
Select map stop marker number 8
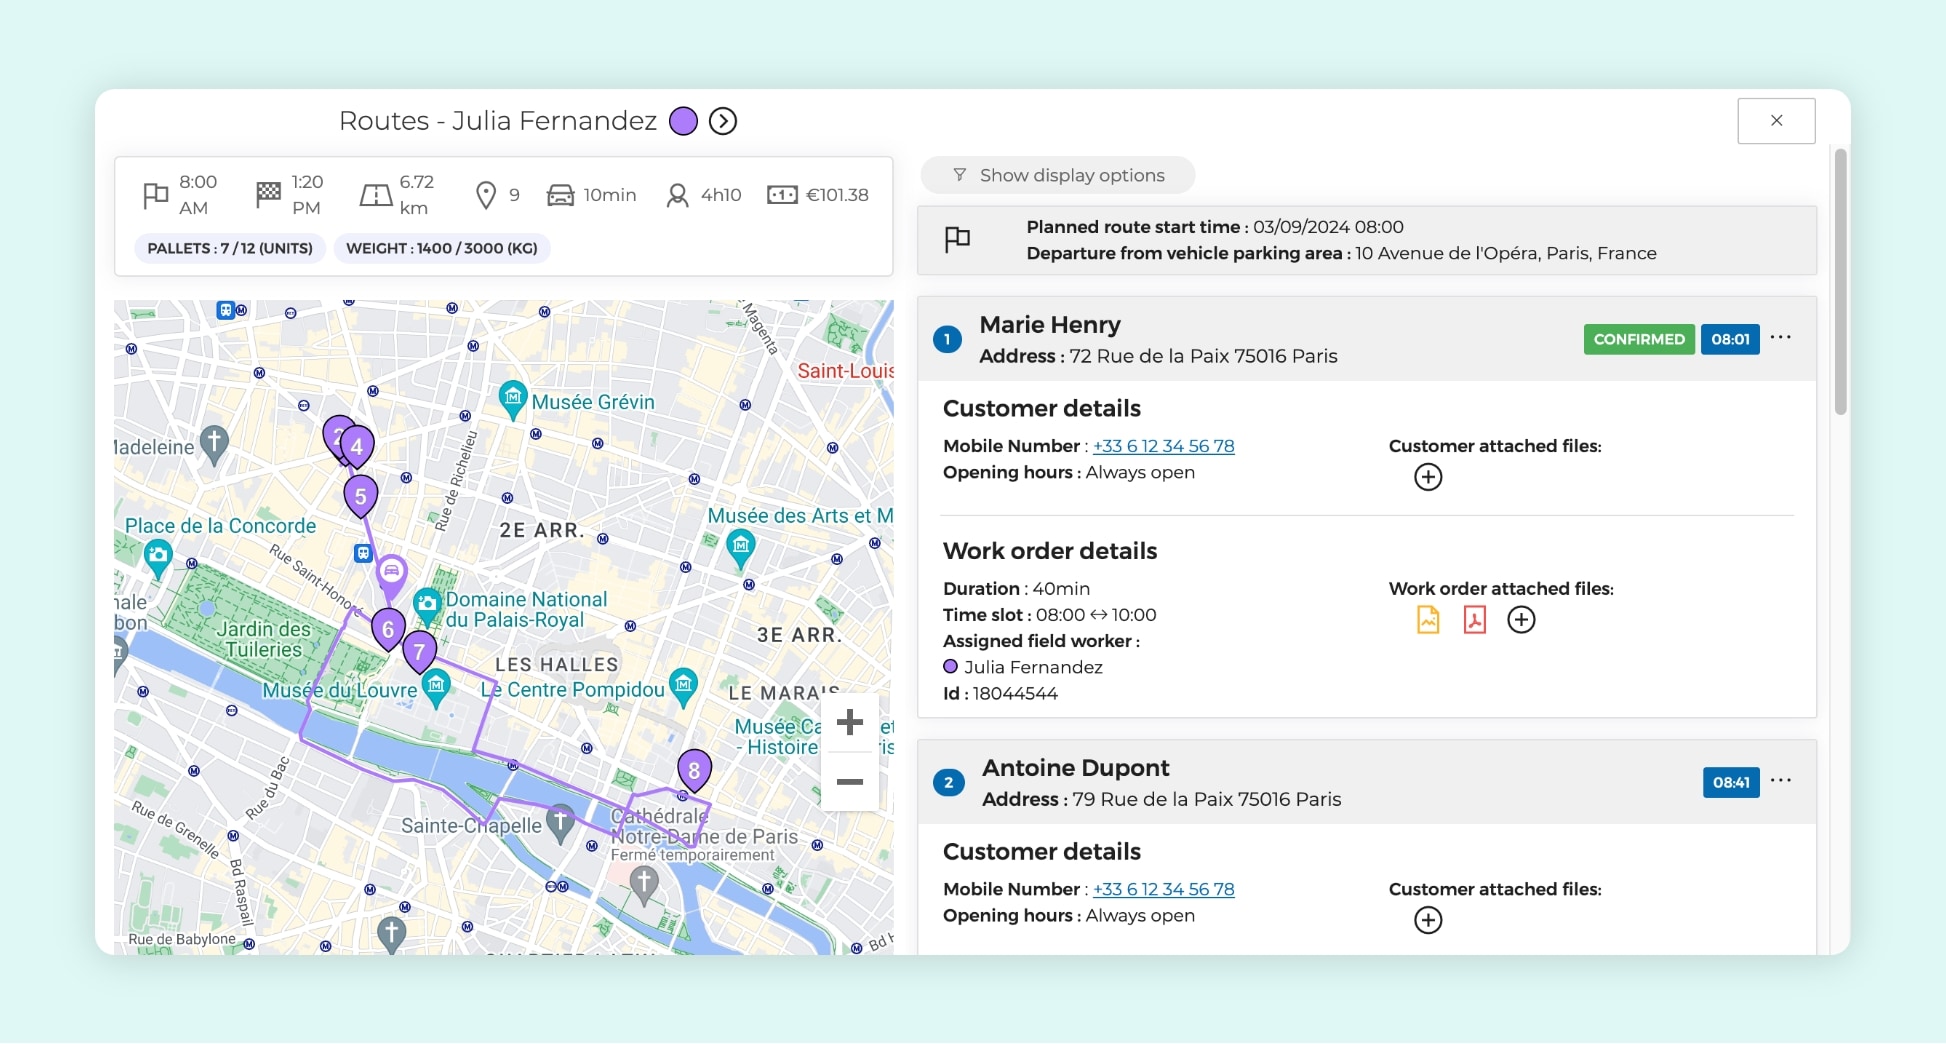point(694,770)
